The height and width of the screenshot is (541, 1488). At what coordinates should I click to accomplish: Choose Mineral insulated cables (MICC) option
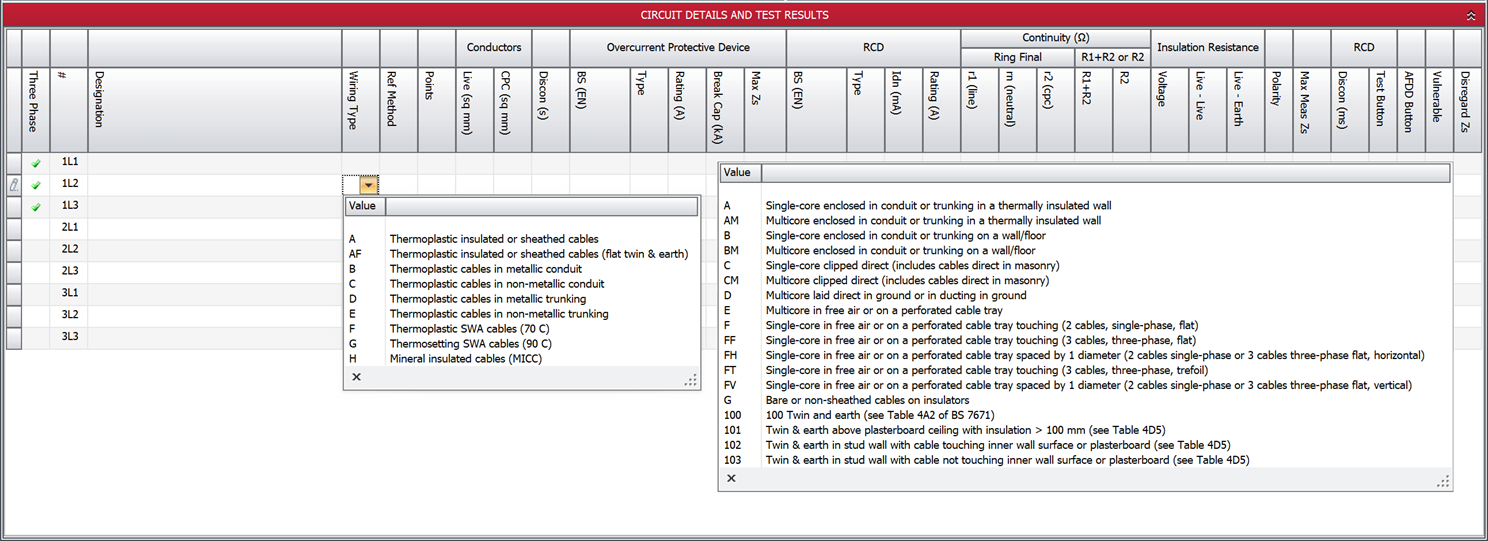[465, 359]
